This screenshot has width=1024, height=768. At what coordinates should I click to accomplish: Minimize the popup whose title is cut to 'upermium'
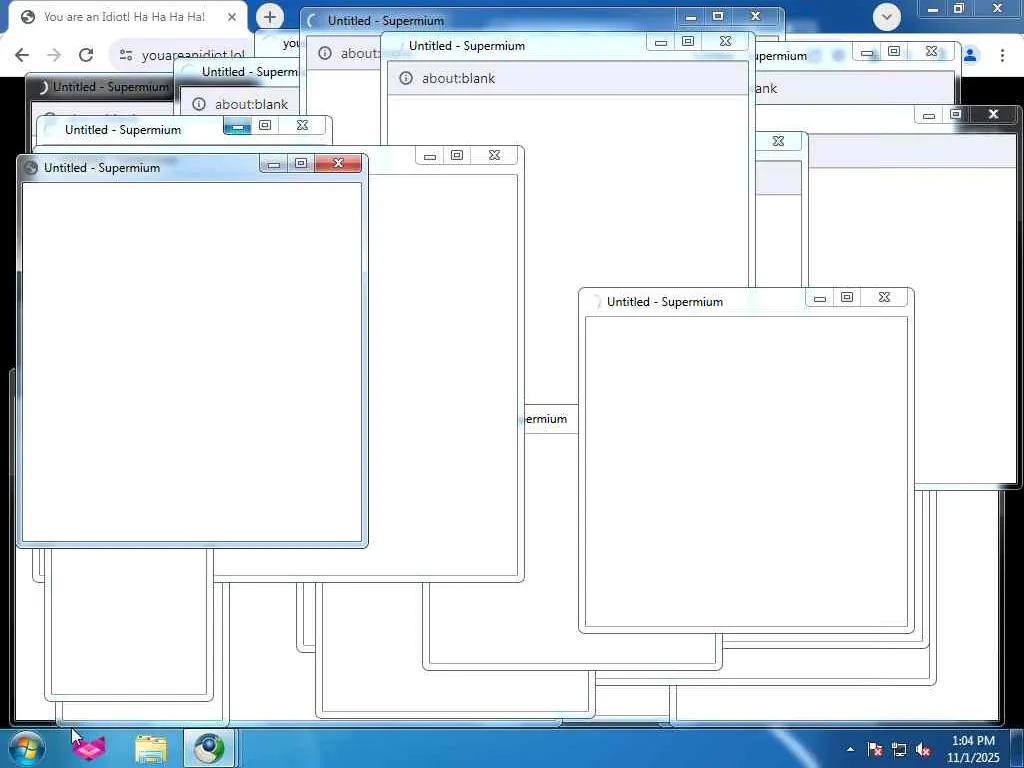click(867, 52)
